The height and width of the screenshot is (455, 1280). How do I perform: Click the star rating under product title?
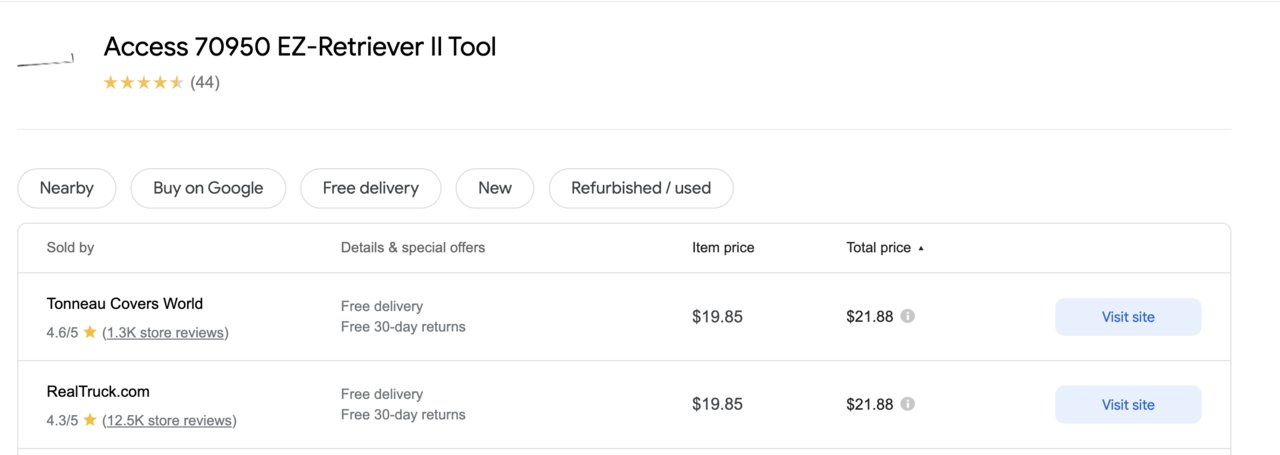click(143, 82)
